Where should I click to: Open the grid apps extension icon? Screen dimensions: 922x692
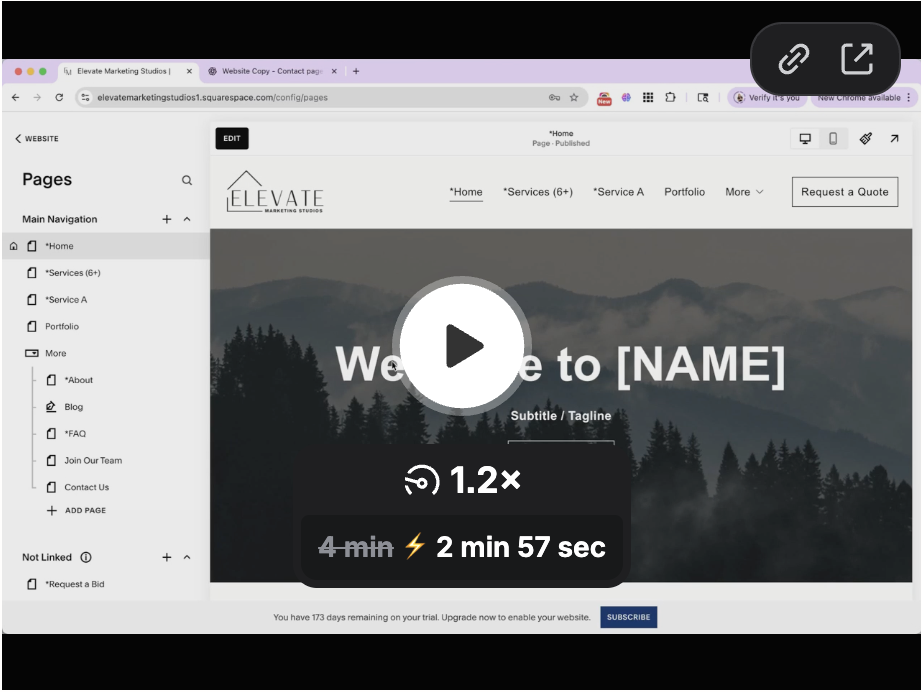[648, 98]
